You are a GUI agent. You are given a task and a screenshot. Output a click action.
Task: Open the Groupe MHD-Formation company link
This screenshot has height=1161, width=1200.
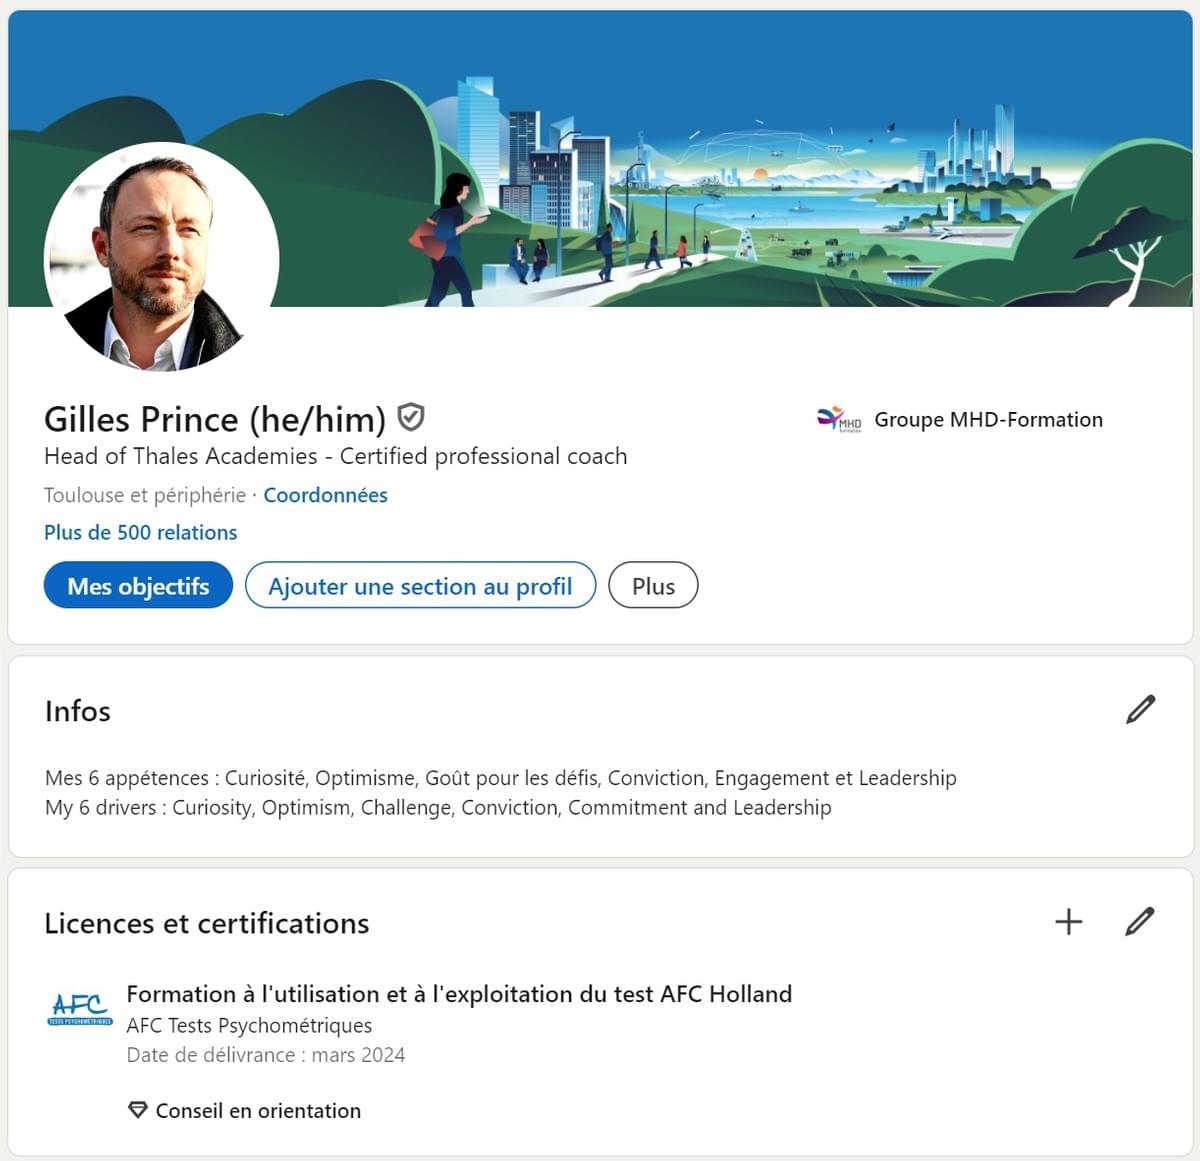988,420
